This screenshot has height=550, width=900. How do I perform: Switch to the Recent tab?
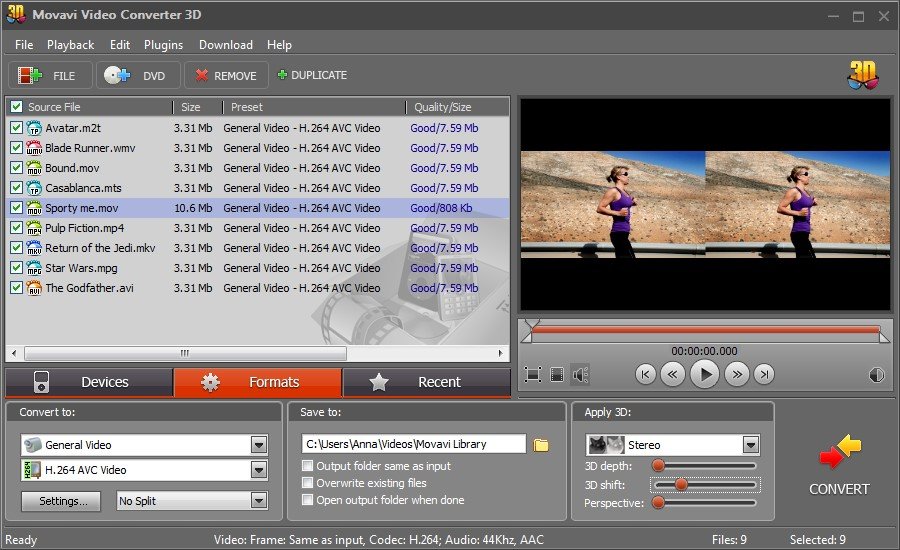coord(426,382)
